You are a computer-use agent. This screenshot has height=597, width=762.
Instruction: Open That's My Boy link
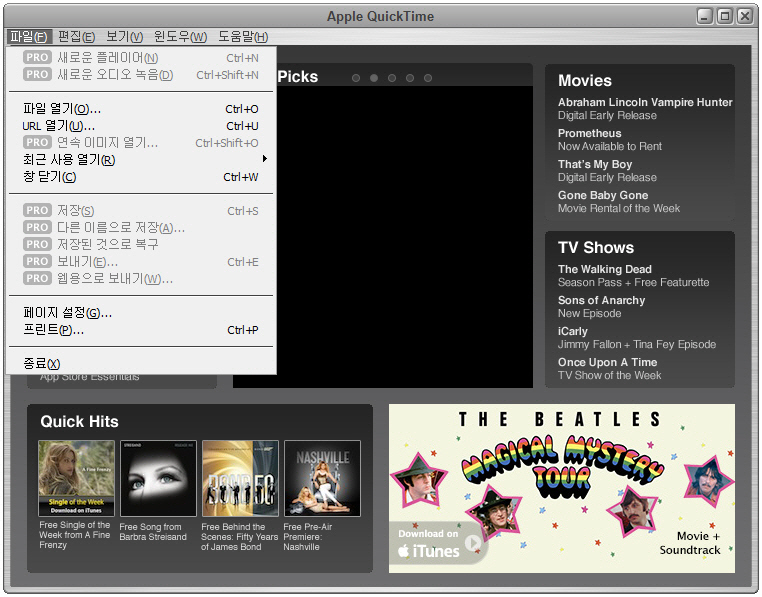click(595, 164)
